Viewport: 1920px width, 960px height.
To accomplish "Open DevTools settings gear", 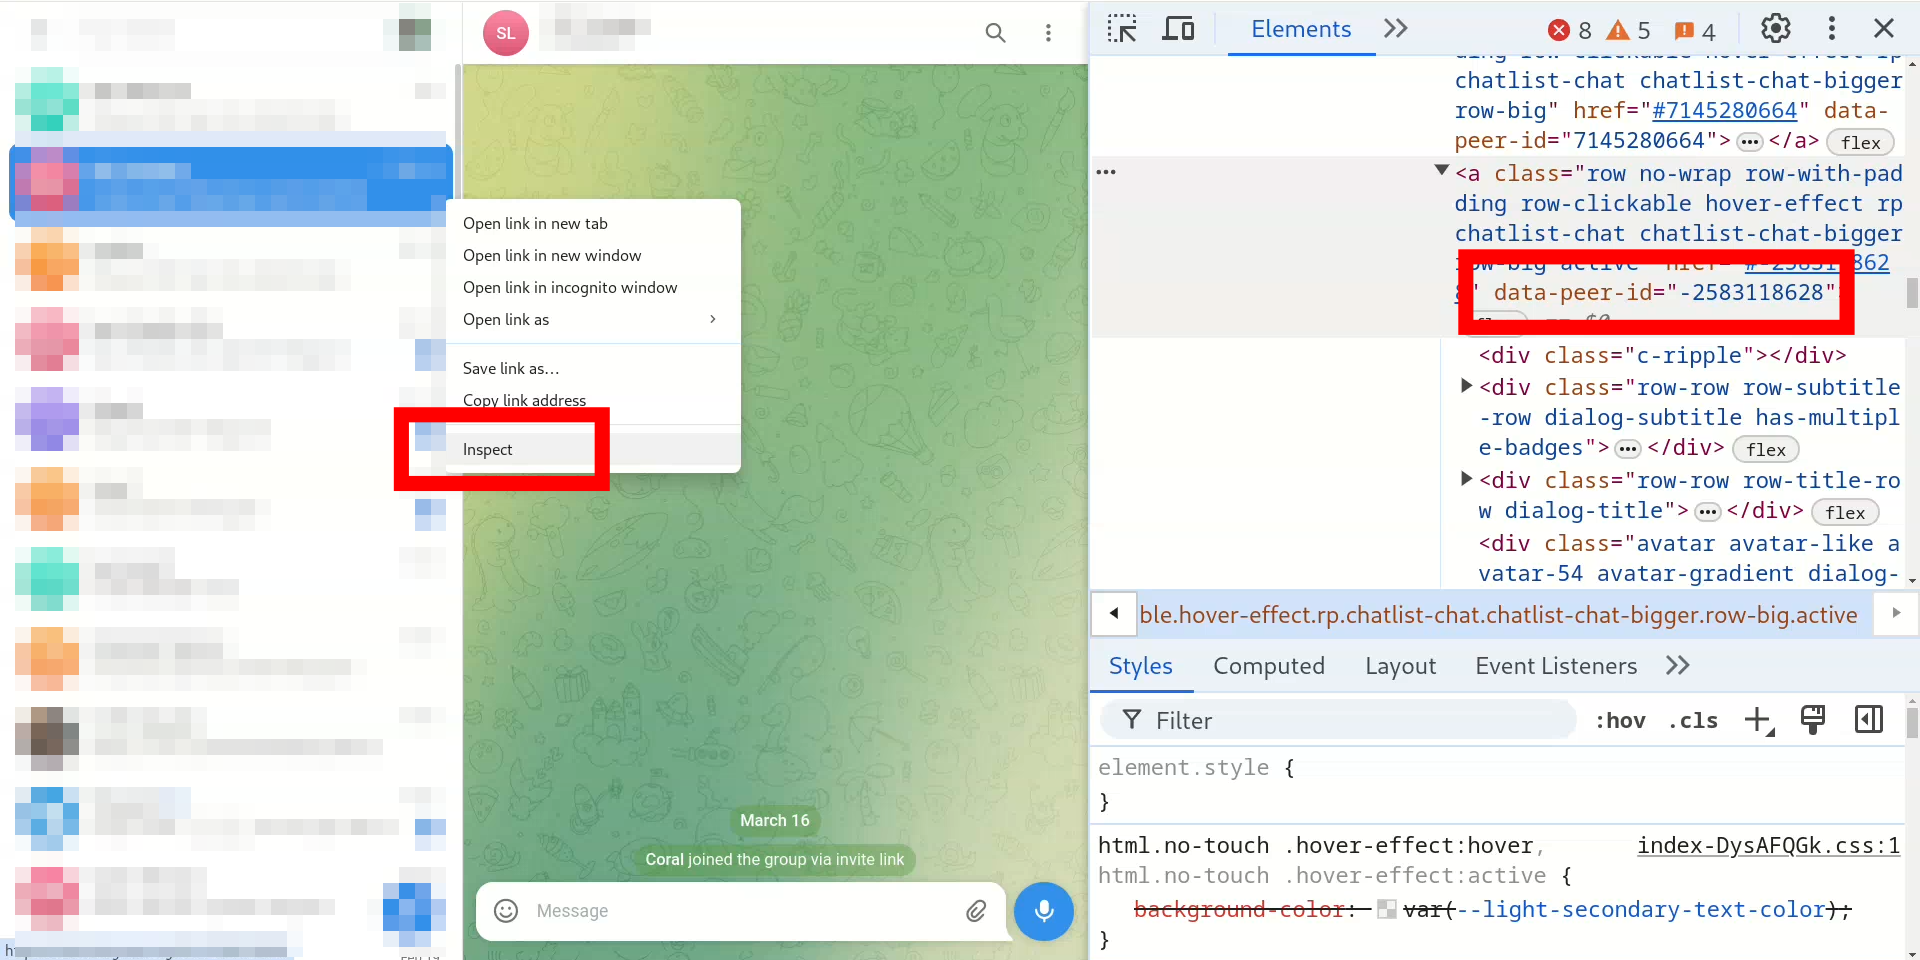I will point(1776,29).
